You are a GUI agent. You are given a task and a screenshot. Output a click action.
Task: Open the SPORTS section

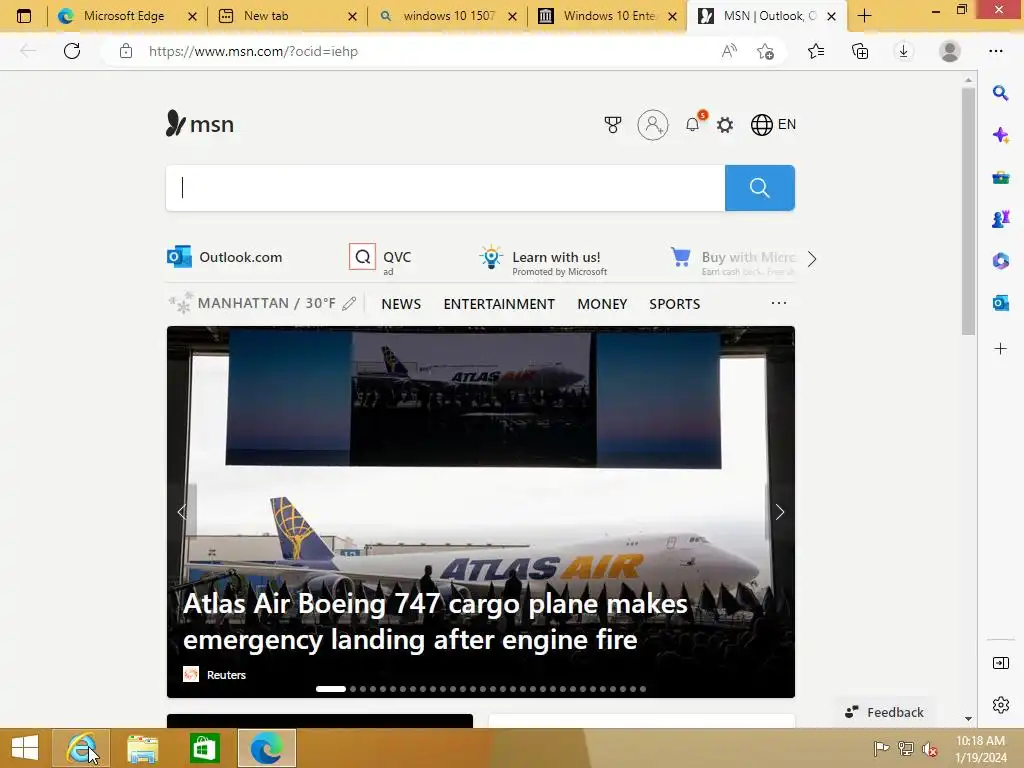coord(675,304)
